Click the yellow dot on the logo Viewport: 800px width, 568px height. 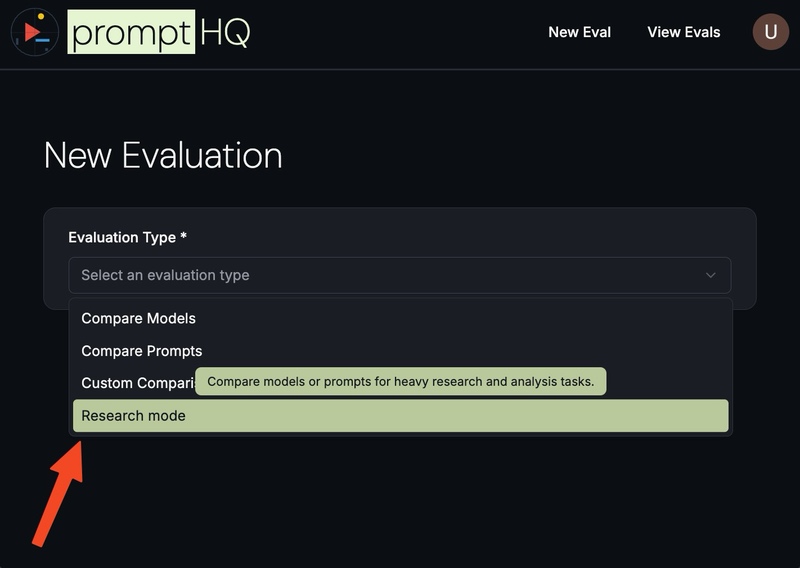click(41, 16)
